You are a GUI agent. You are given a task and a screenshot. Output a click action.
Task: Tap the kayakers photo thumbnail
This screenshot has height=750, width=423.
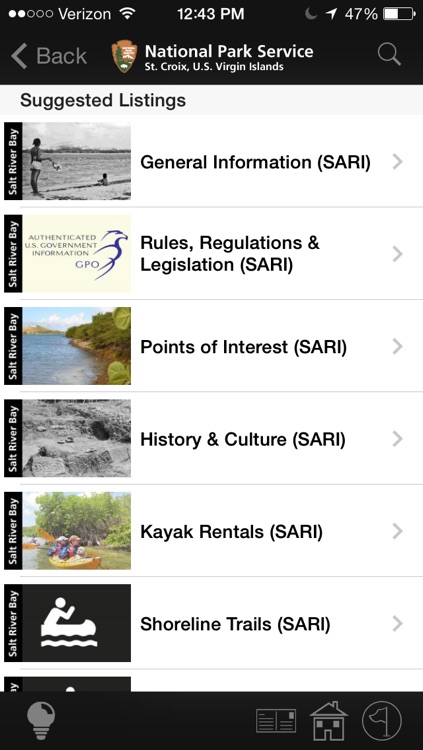77,530
